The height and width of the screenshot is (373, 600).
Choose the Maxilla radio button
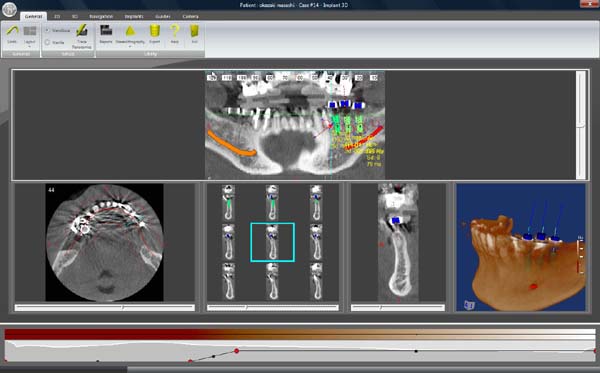(x=47, y=42)
